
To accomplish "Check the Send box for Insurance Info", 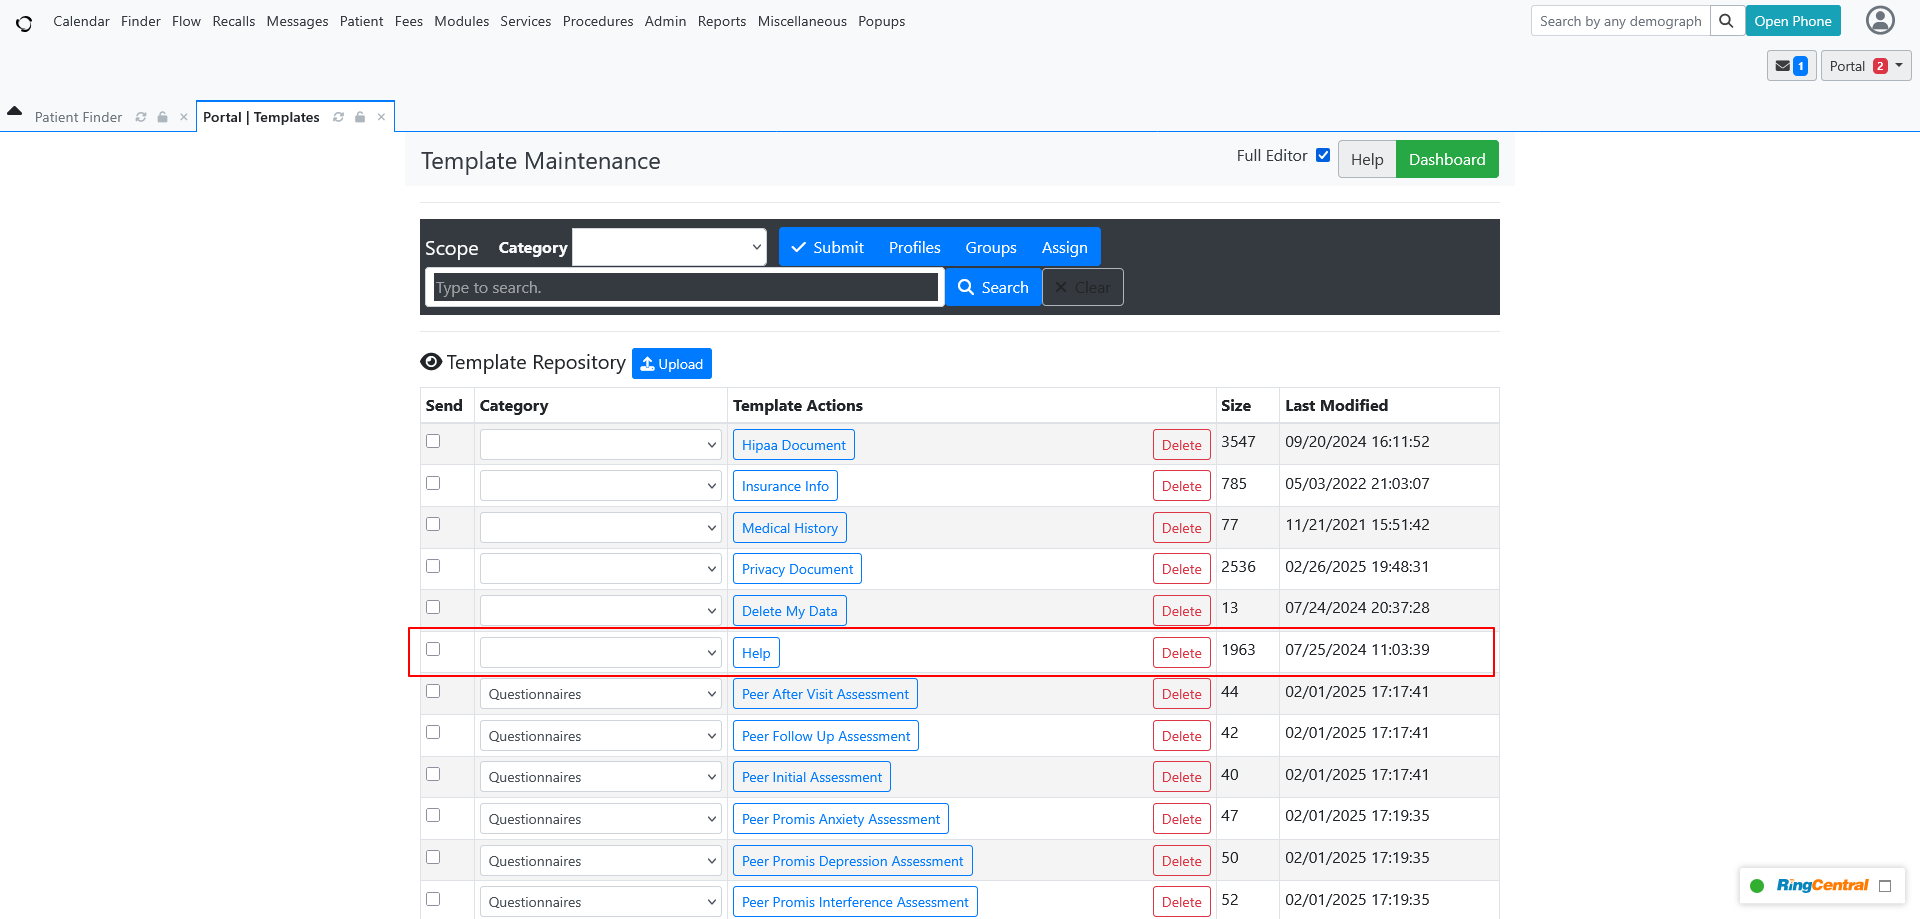I will (433, 483).
